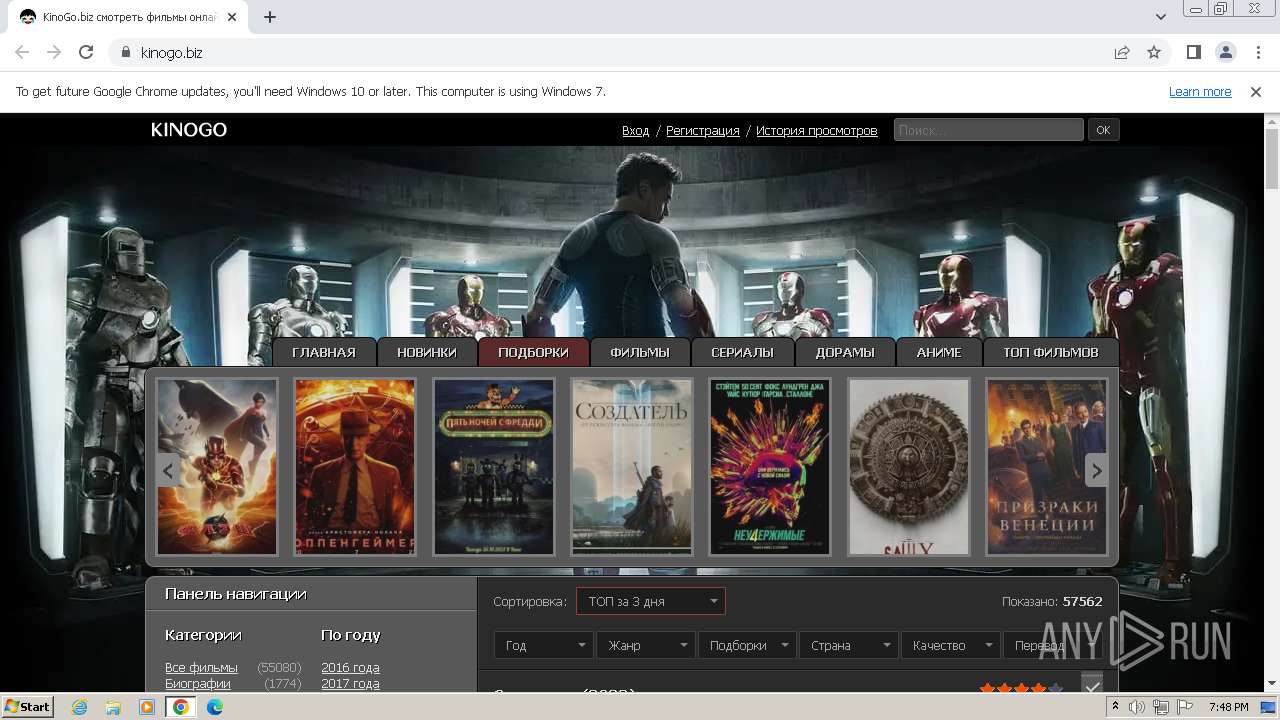Viewport: 1280px width, 720px height.
Task: Switch to the ПОДБОРКИ tab
Action: click(533, 352)
